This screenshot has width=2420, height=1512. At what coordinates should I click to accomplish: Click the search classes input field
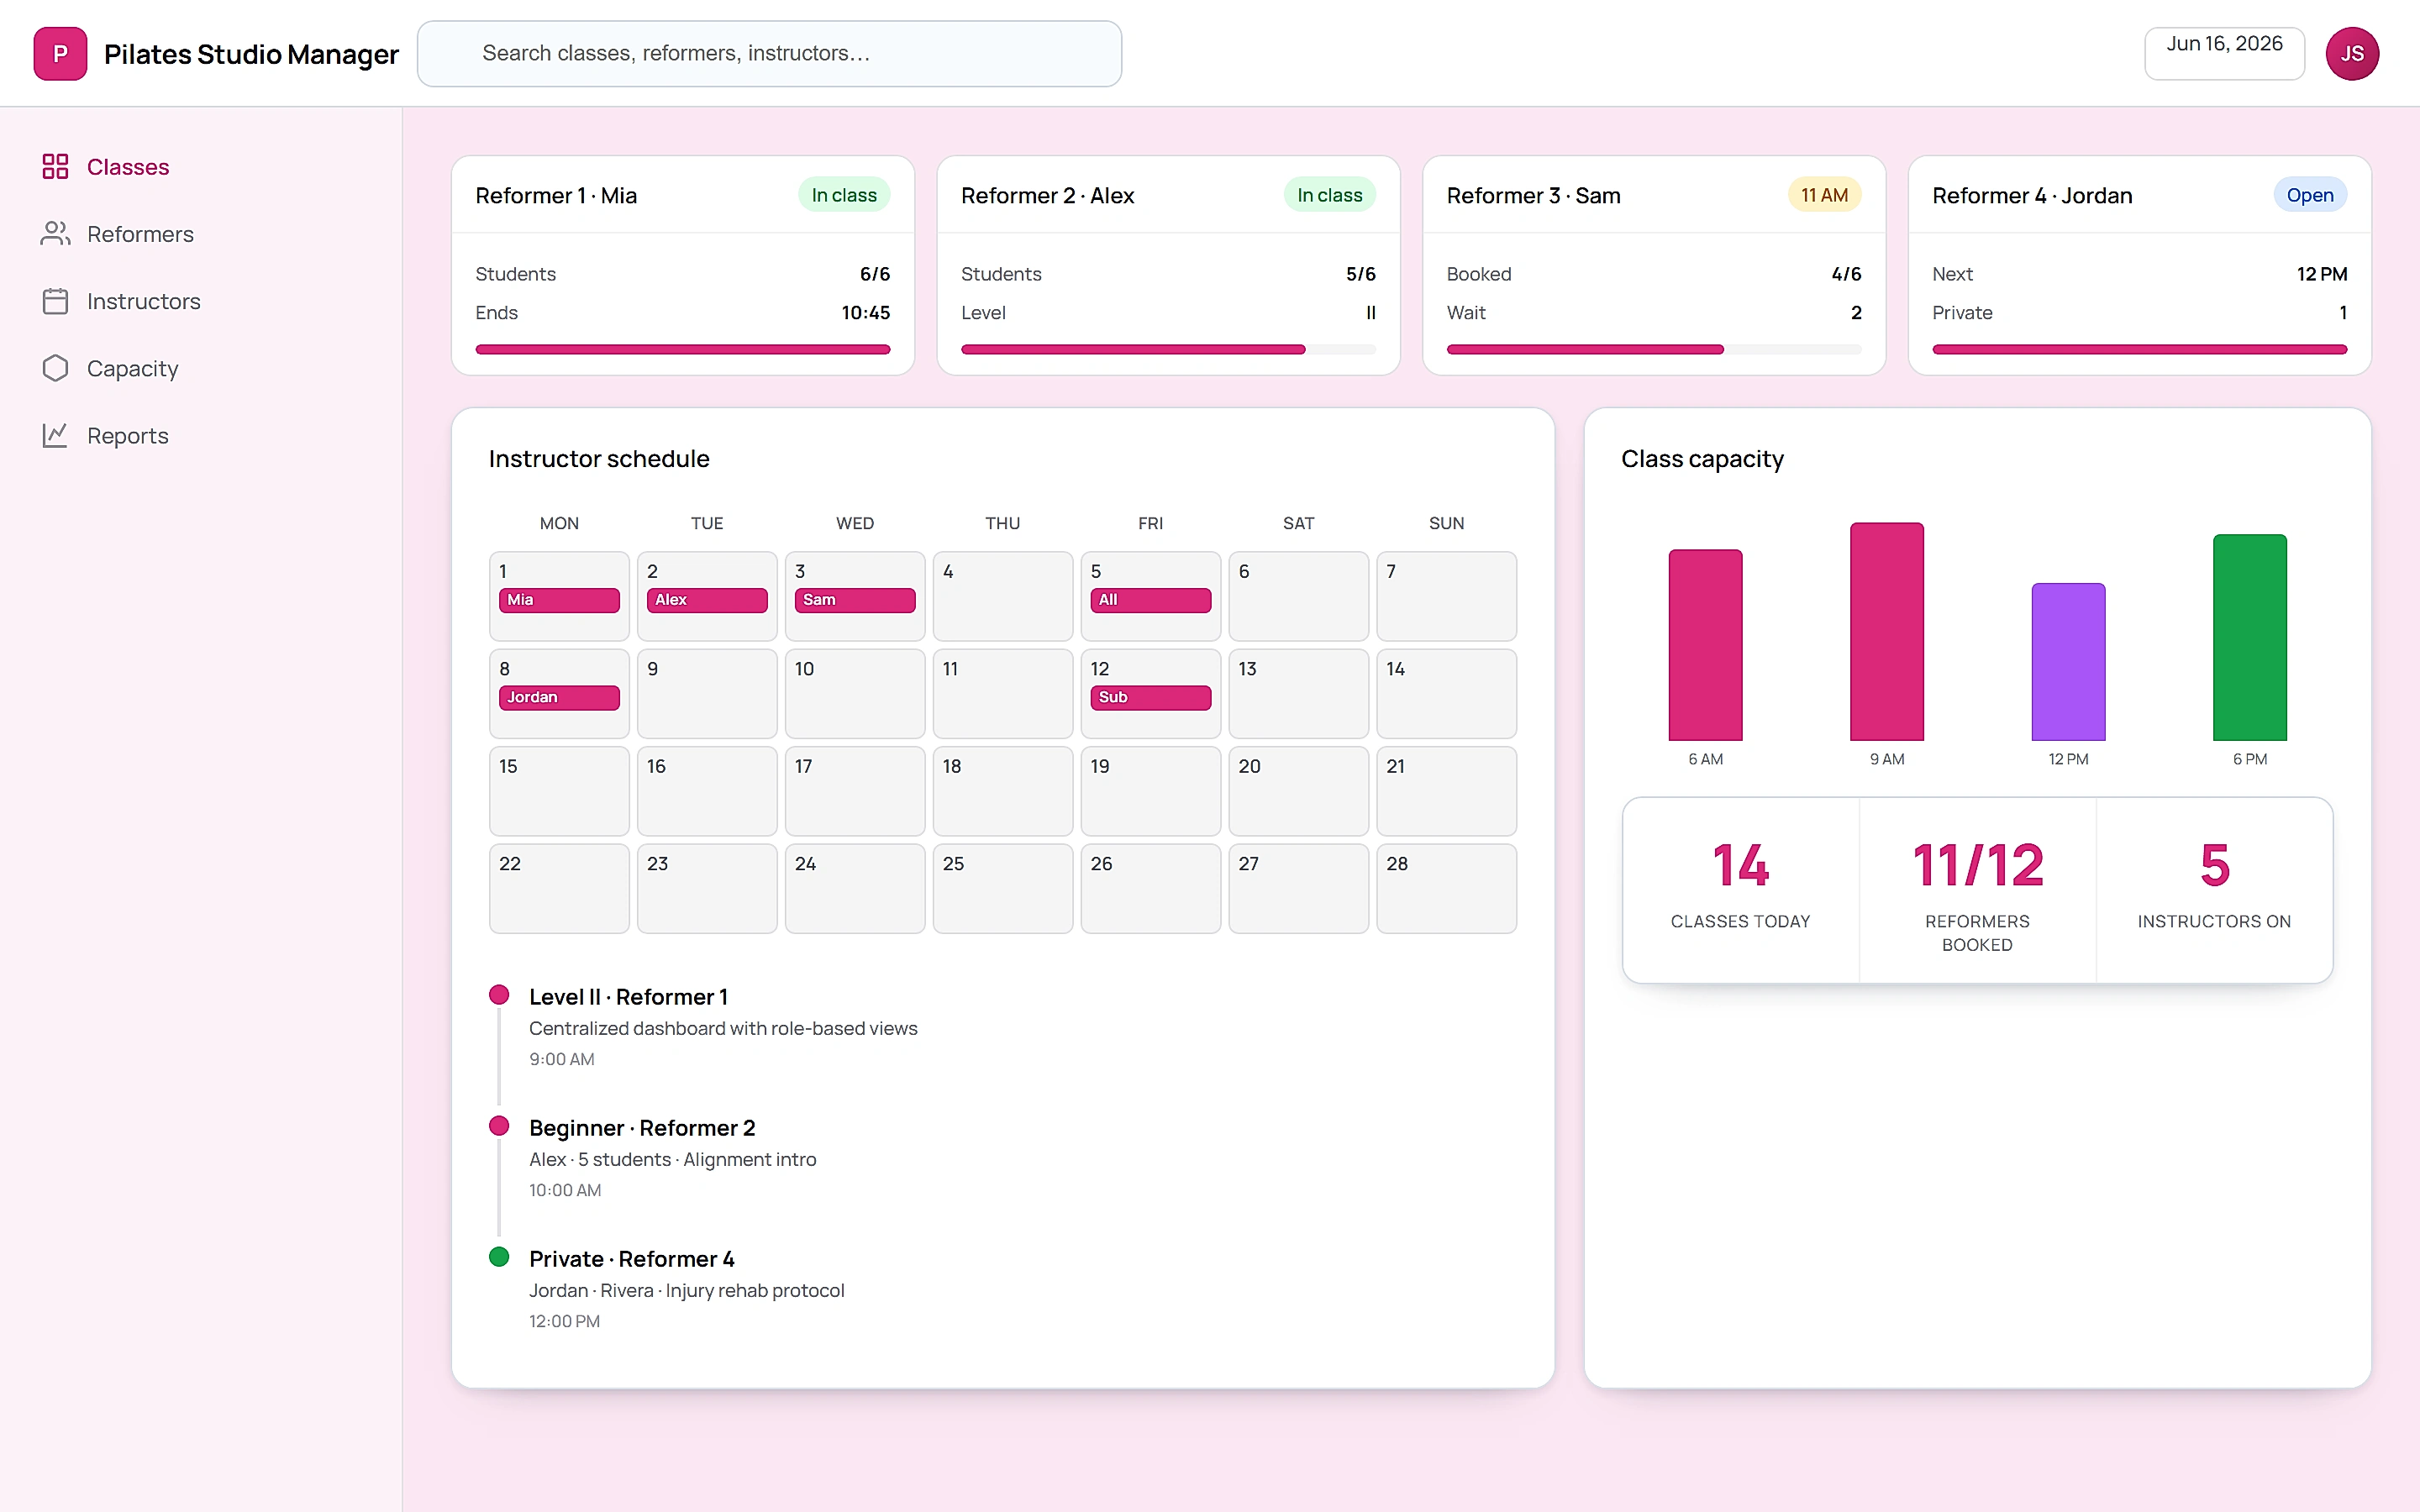[x=769, y=54]
